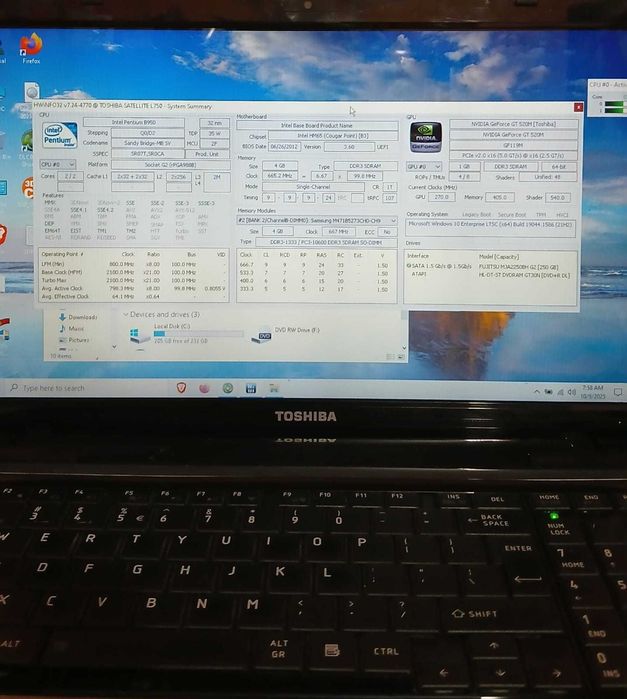Click the Intel Base Board Product Name field
Screen dimensions: 627x699
(317, 126)
